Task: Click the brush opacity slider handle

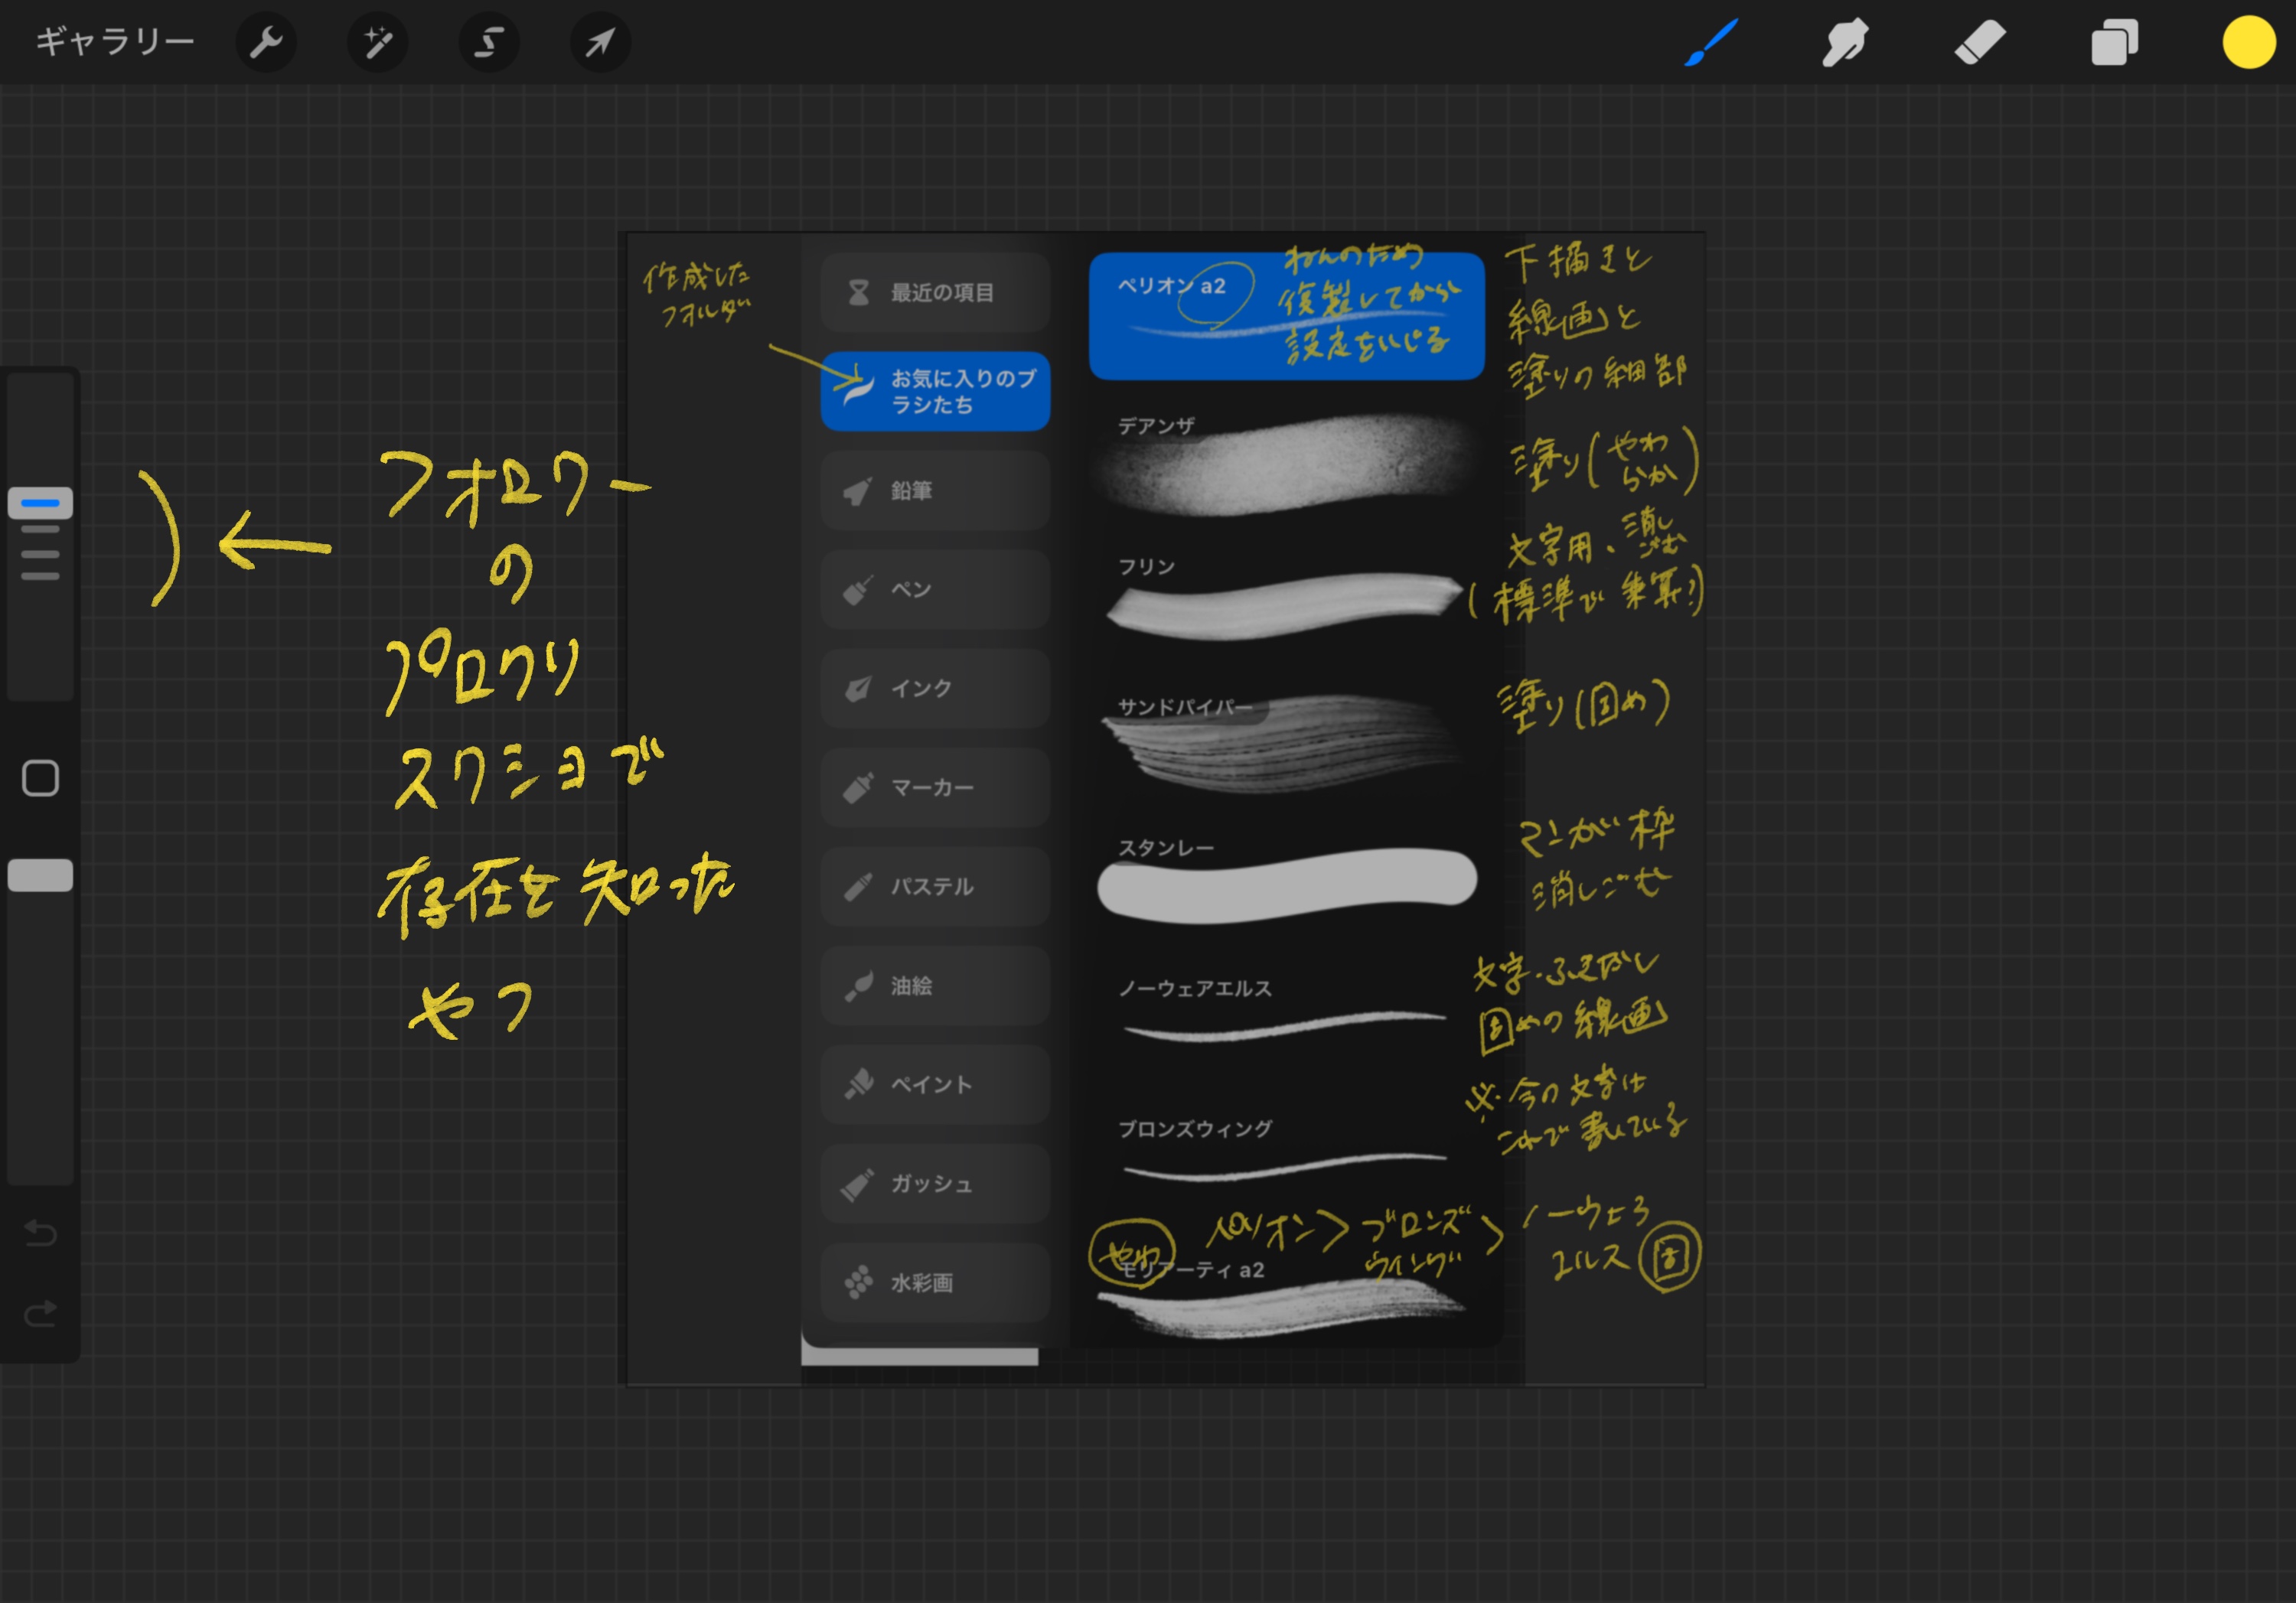Action: (x=40, y=875)
